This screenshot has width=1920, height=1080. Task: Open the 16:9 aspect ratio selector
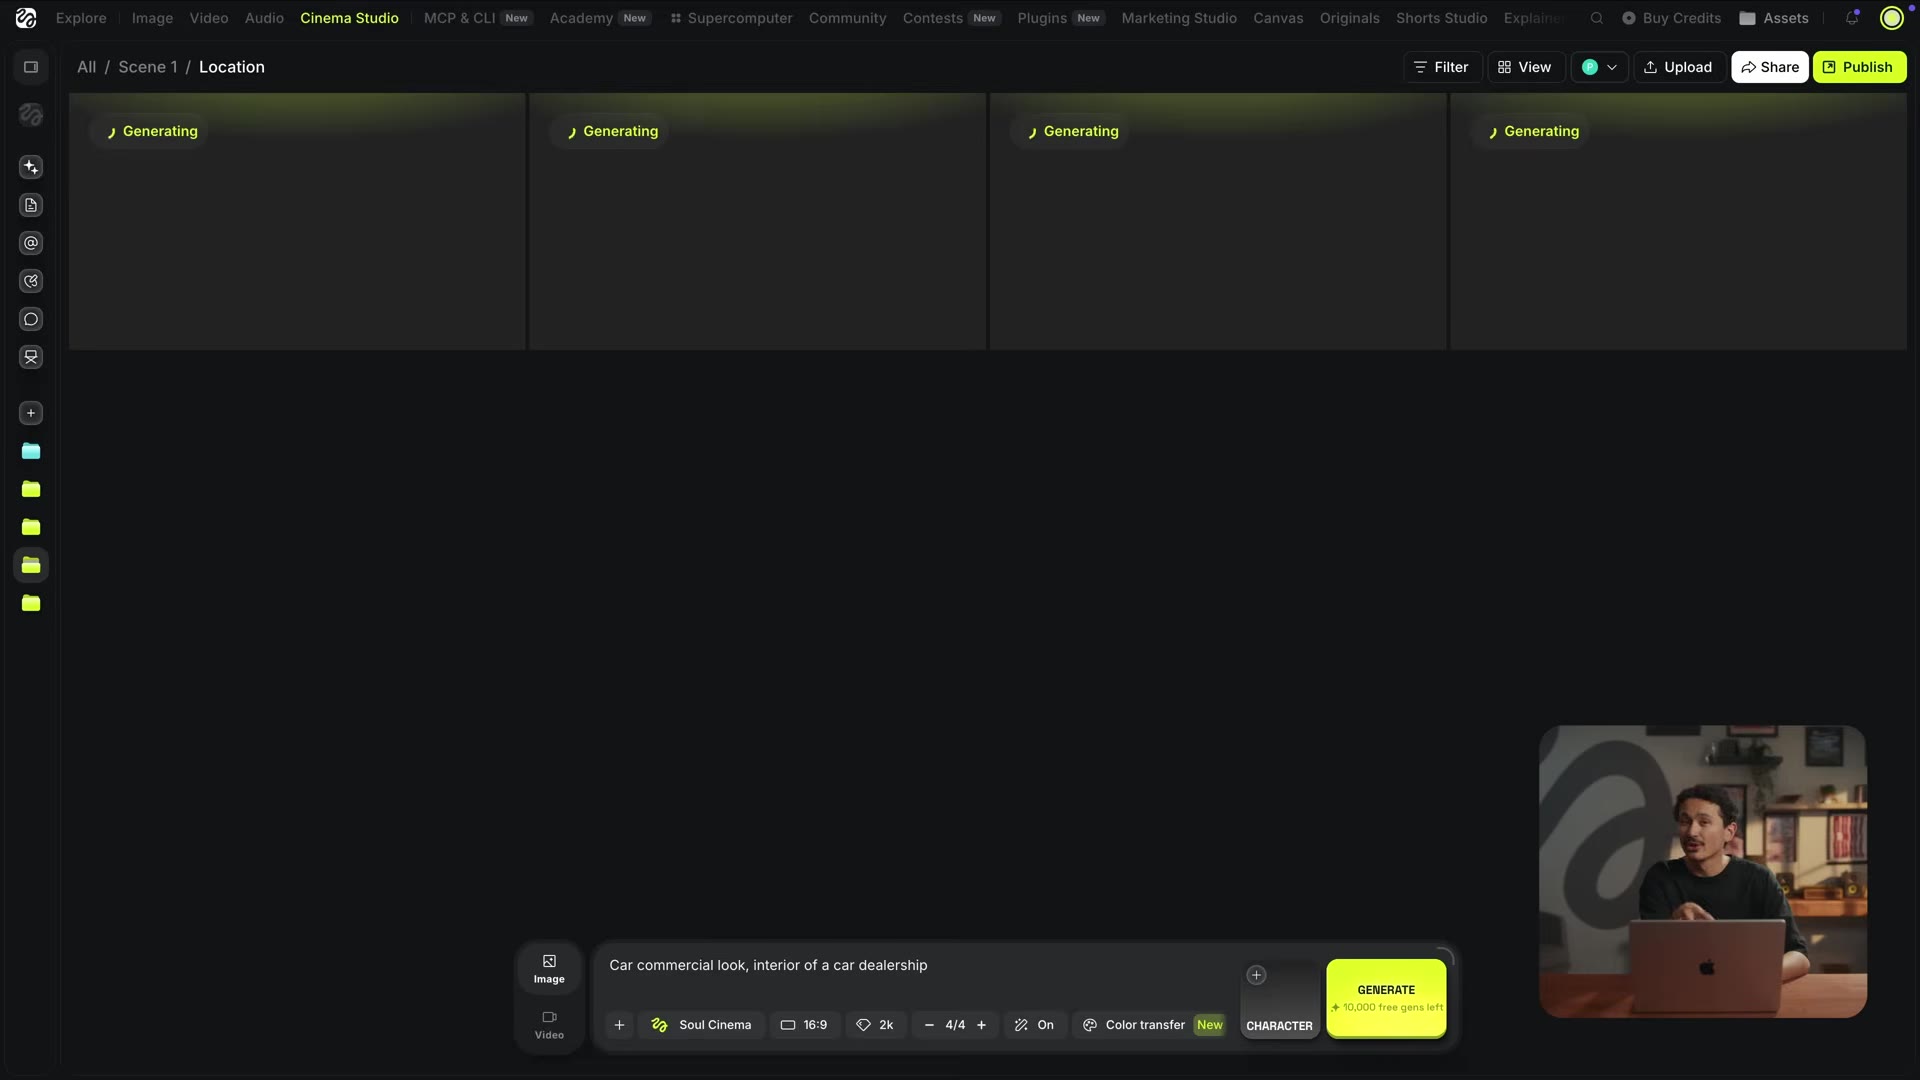pos(804,1025)
